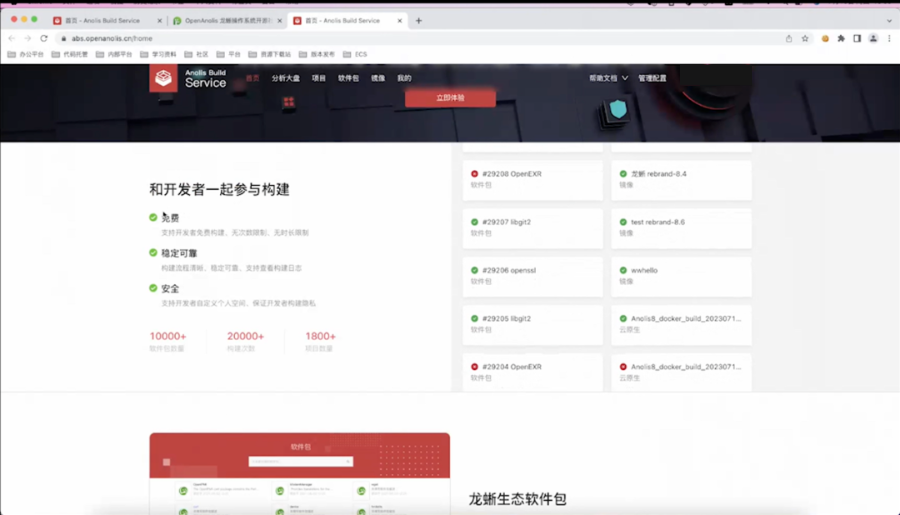Expand the 帮助文档 dropdown
This screenshot has width=900, height=515.
click(608, 78)
